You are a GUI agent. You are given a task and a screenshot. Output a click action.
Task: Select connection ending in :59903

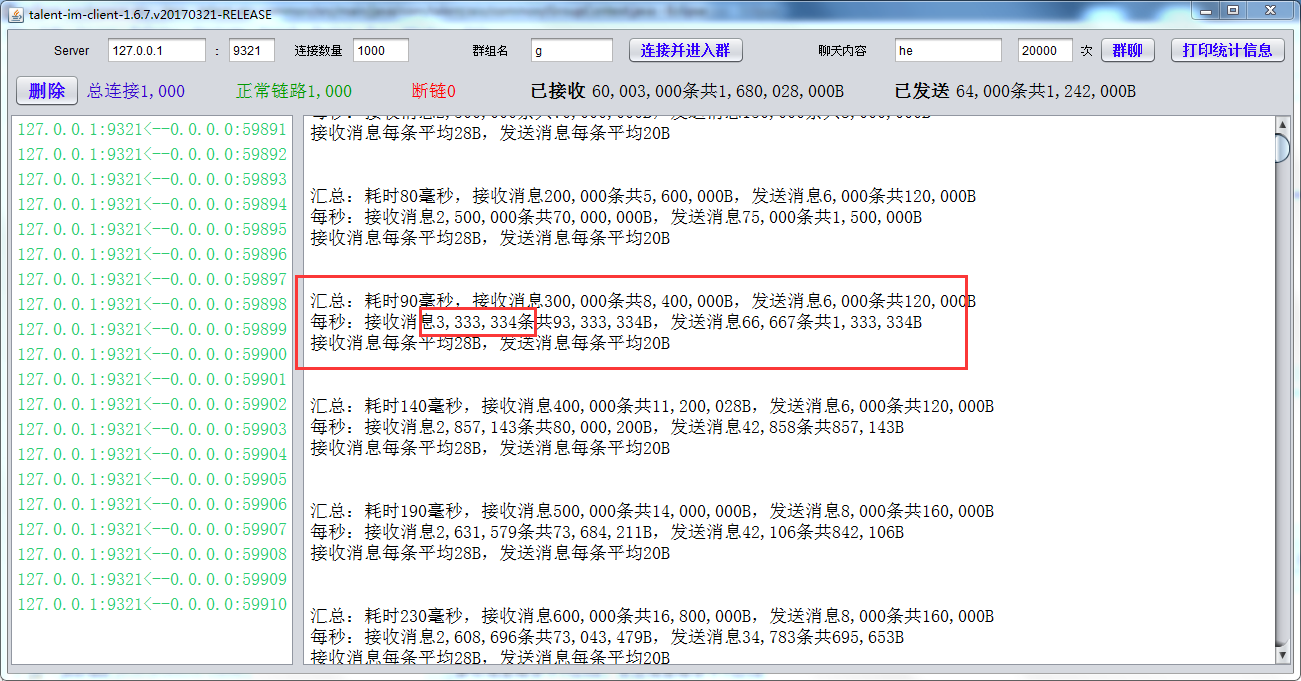[x=152, y=429]
